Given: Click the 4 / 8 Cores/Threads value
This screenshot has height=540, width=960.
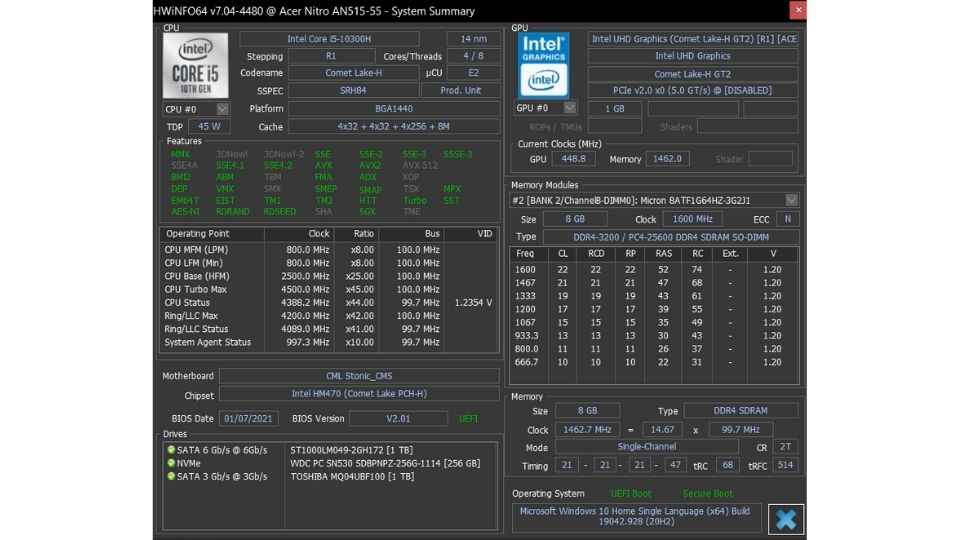Looking at the screenshot, I should coord(473,56).
